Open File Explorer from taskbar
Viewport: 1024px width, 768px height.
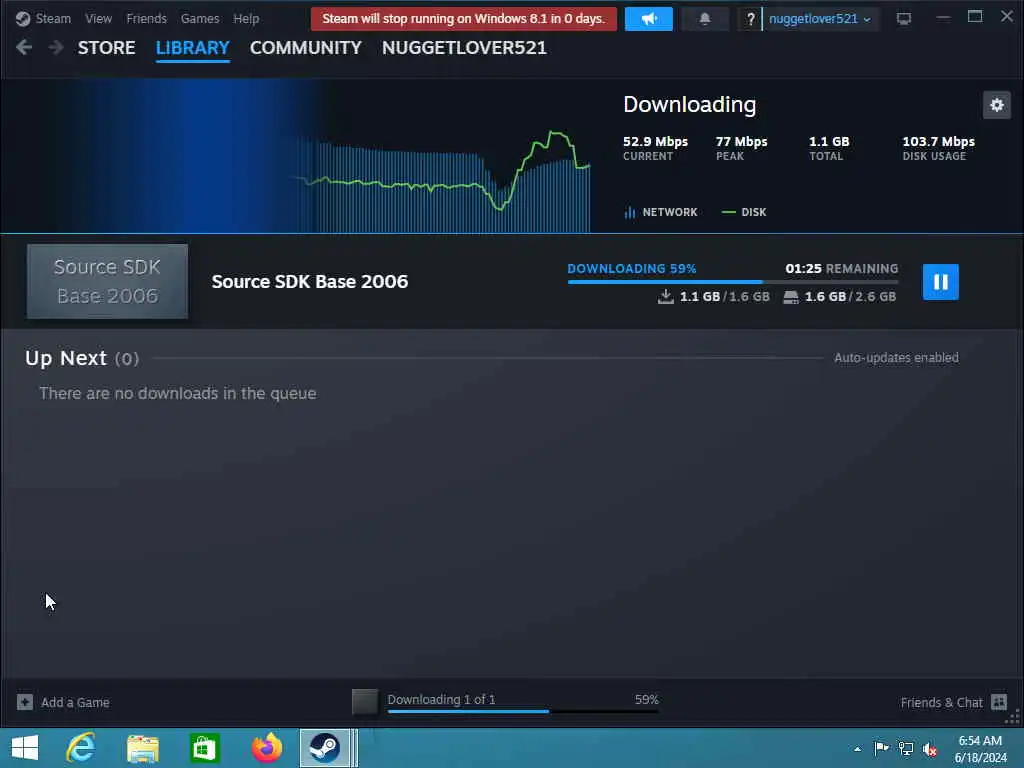pos(142,748)
